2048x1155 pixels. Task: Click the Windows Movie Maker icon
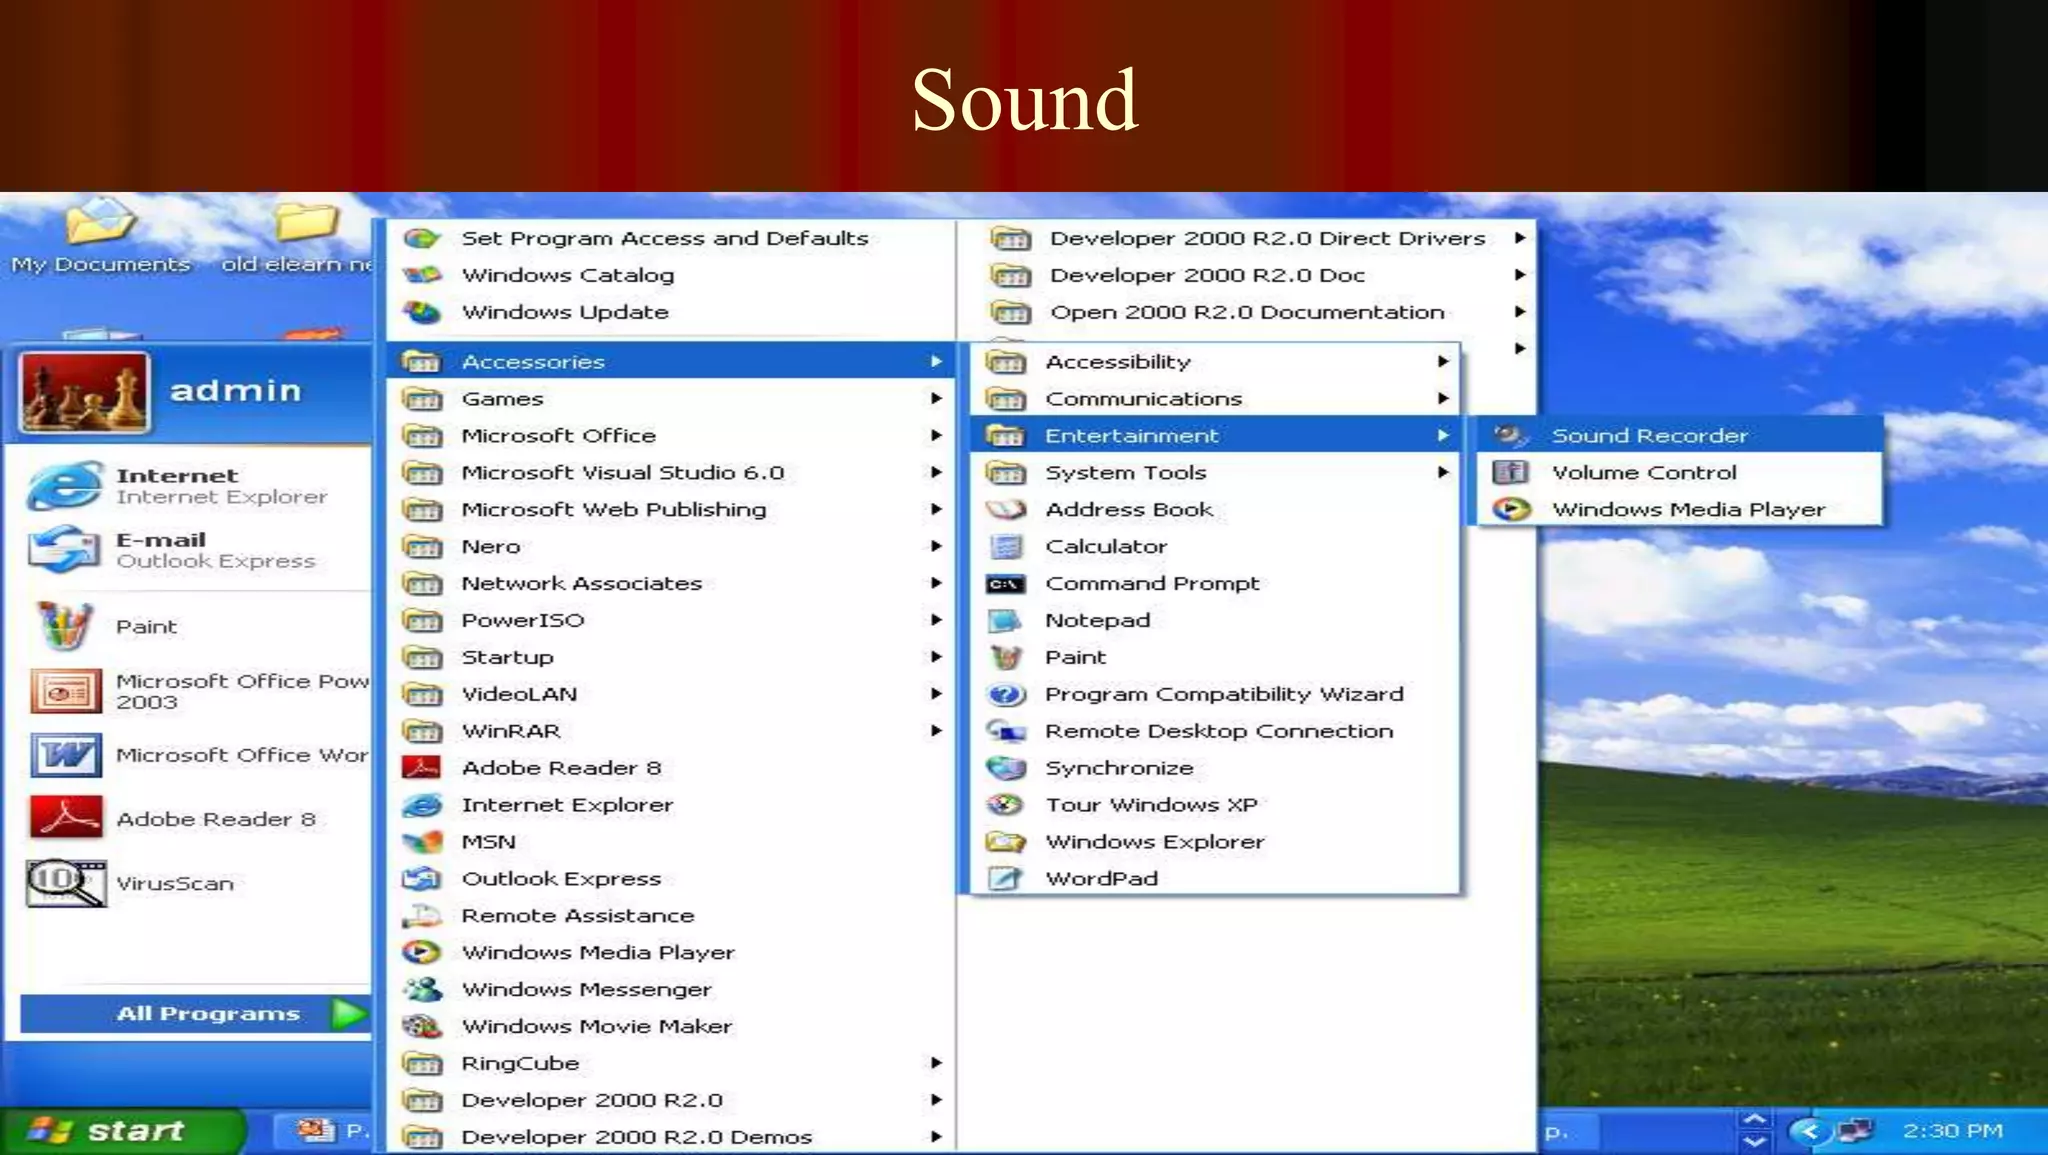point(422,1026)
